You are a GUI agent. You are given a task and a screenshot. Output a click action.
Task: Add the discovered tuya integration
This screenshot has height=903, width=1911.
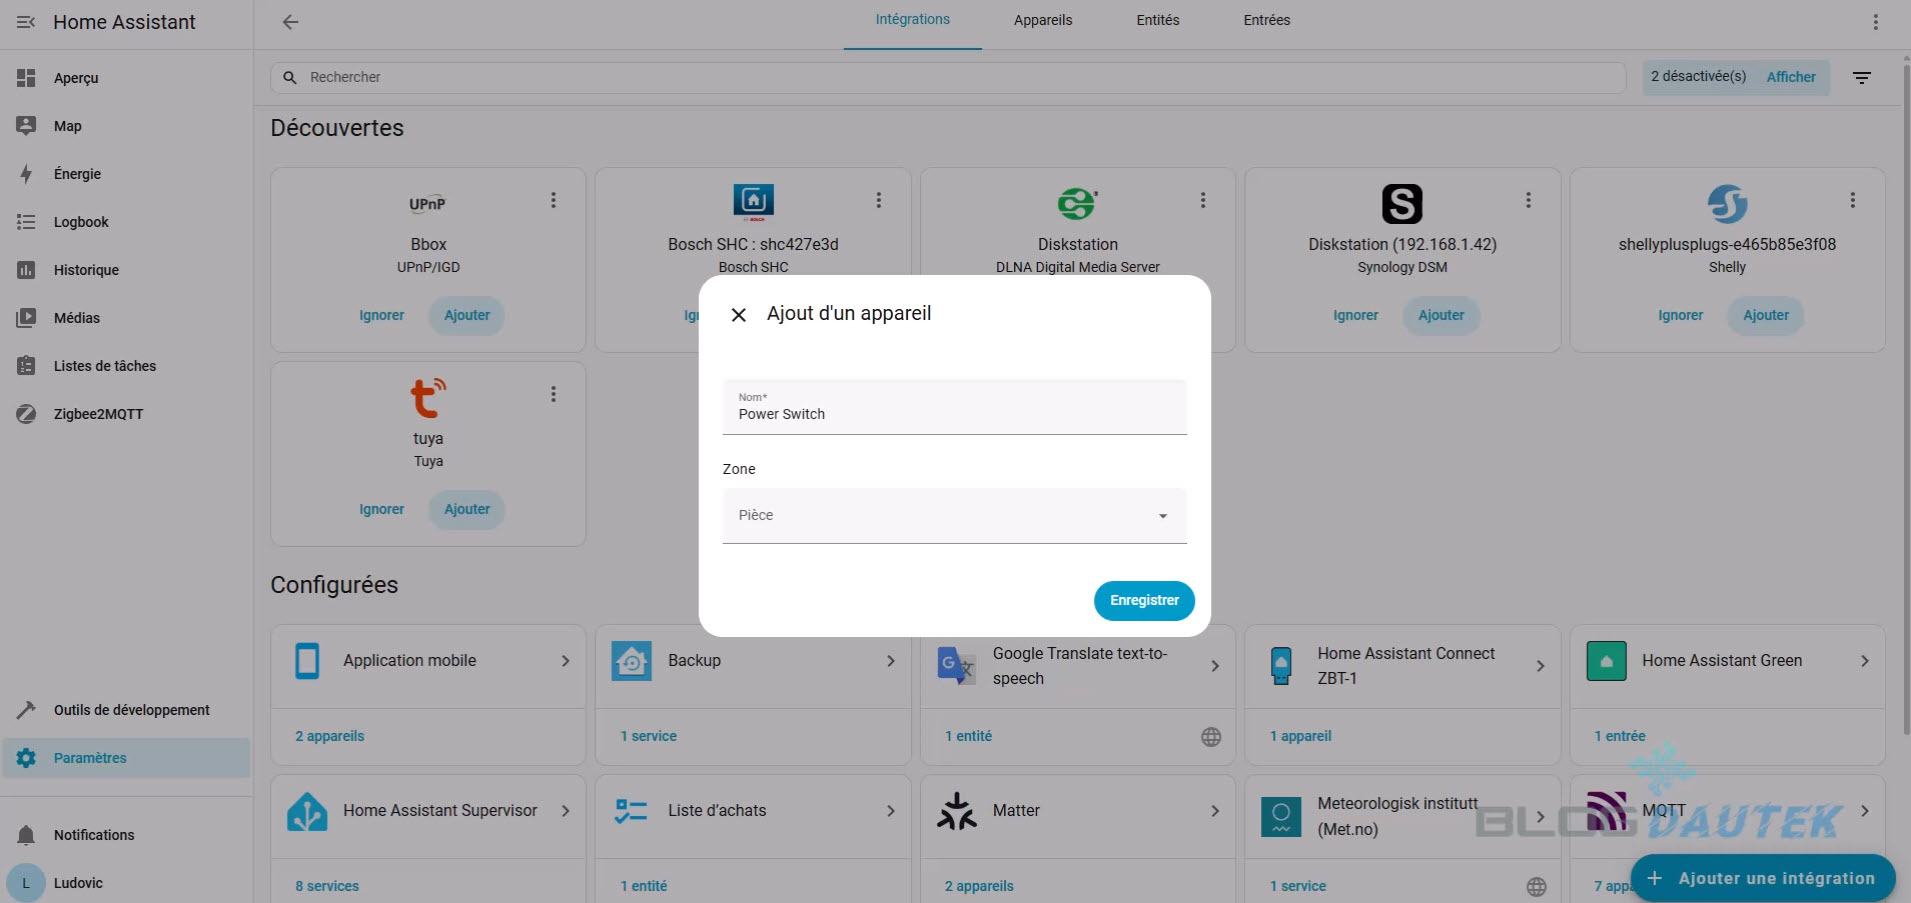[467, 509]
